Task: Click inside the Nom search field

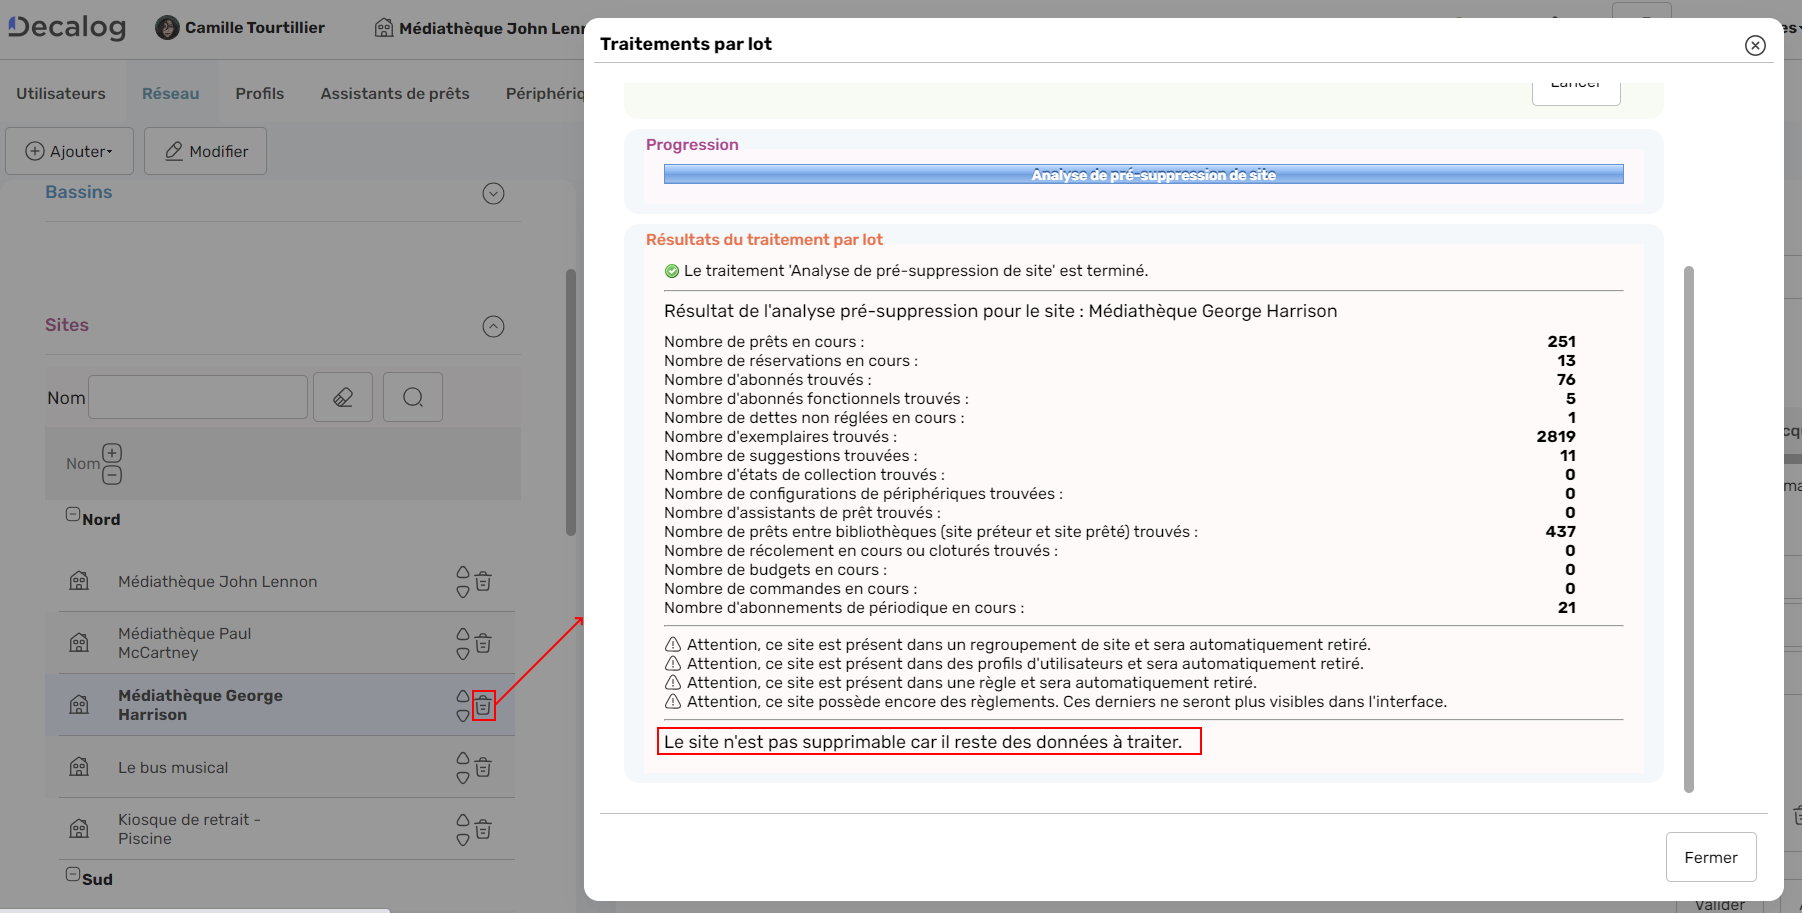Action: [x=197, y=397]
